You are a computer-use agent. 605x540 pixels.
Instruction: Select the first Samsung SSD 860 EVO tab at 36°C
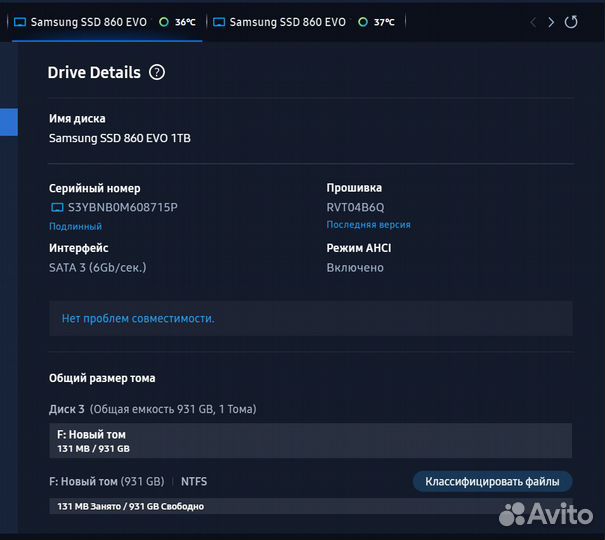pos(105,22)
